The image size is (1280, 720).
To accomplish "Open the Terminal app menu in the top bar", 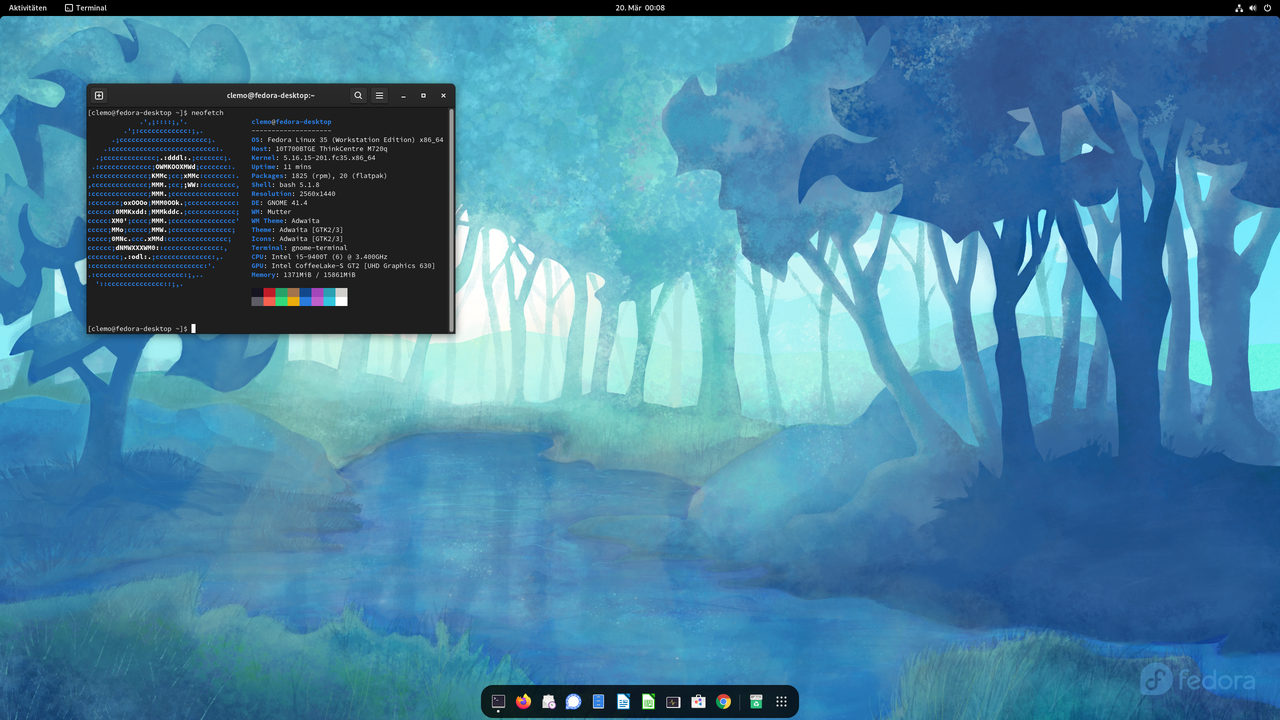I will click(85, 7).
